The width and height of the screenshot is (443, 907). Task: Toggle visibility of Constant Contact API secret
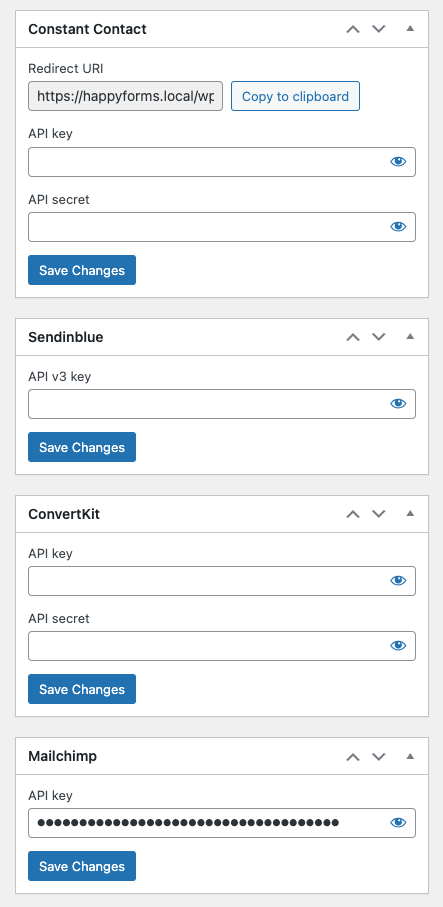point(398,227)
